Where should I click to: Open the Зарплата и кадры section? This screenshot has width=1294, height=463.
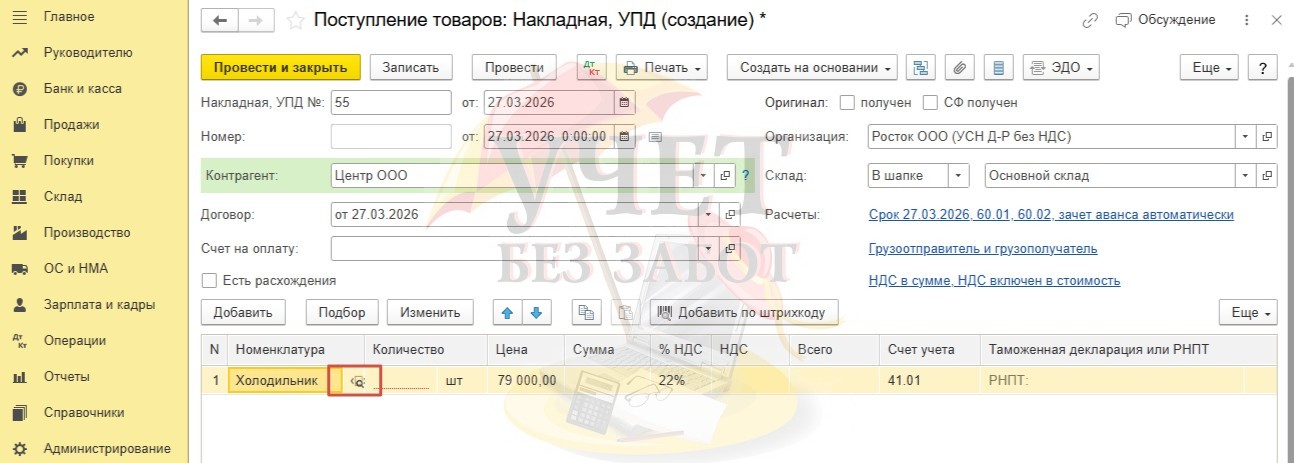99,304
